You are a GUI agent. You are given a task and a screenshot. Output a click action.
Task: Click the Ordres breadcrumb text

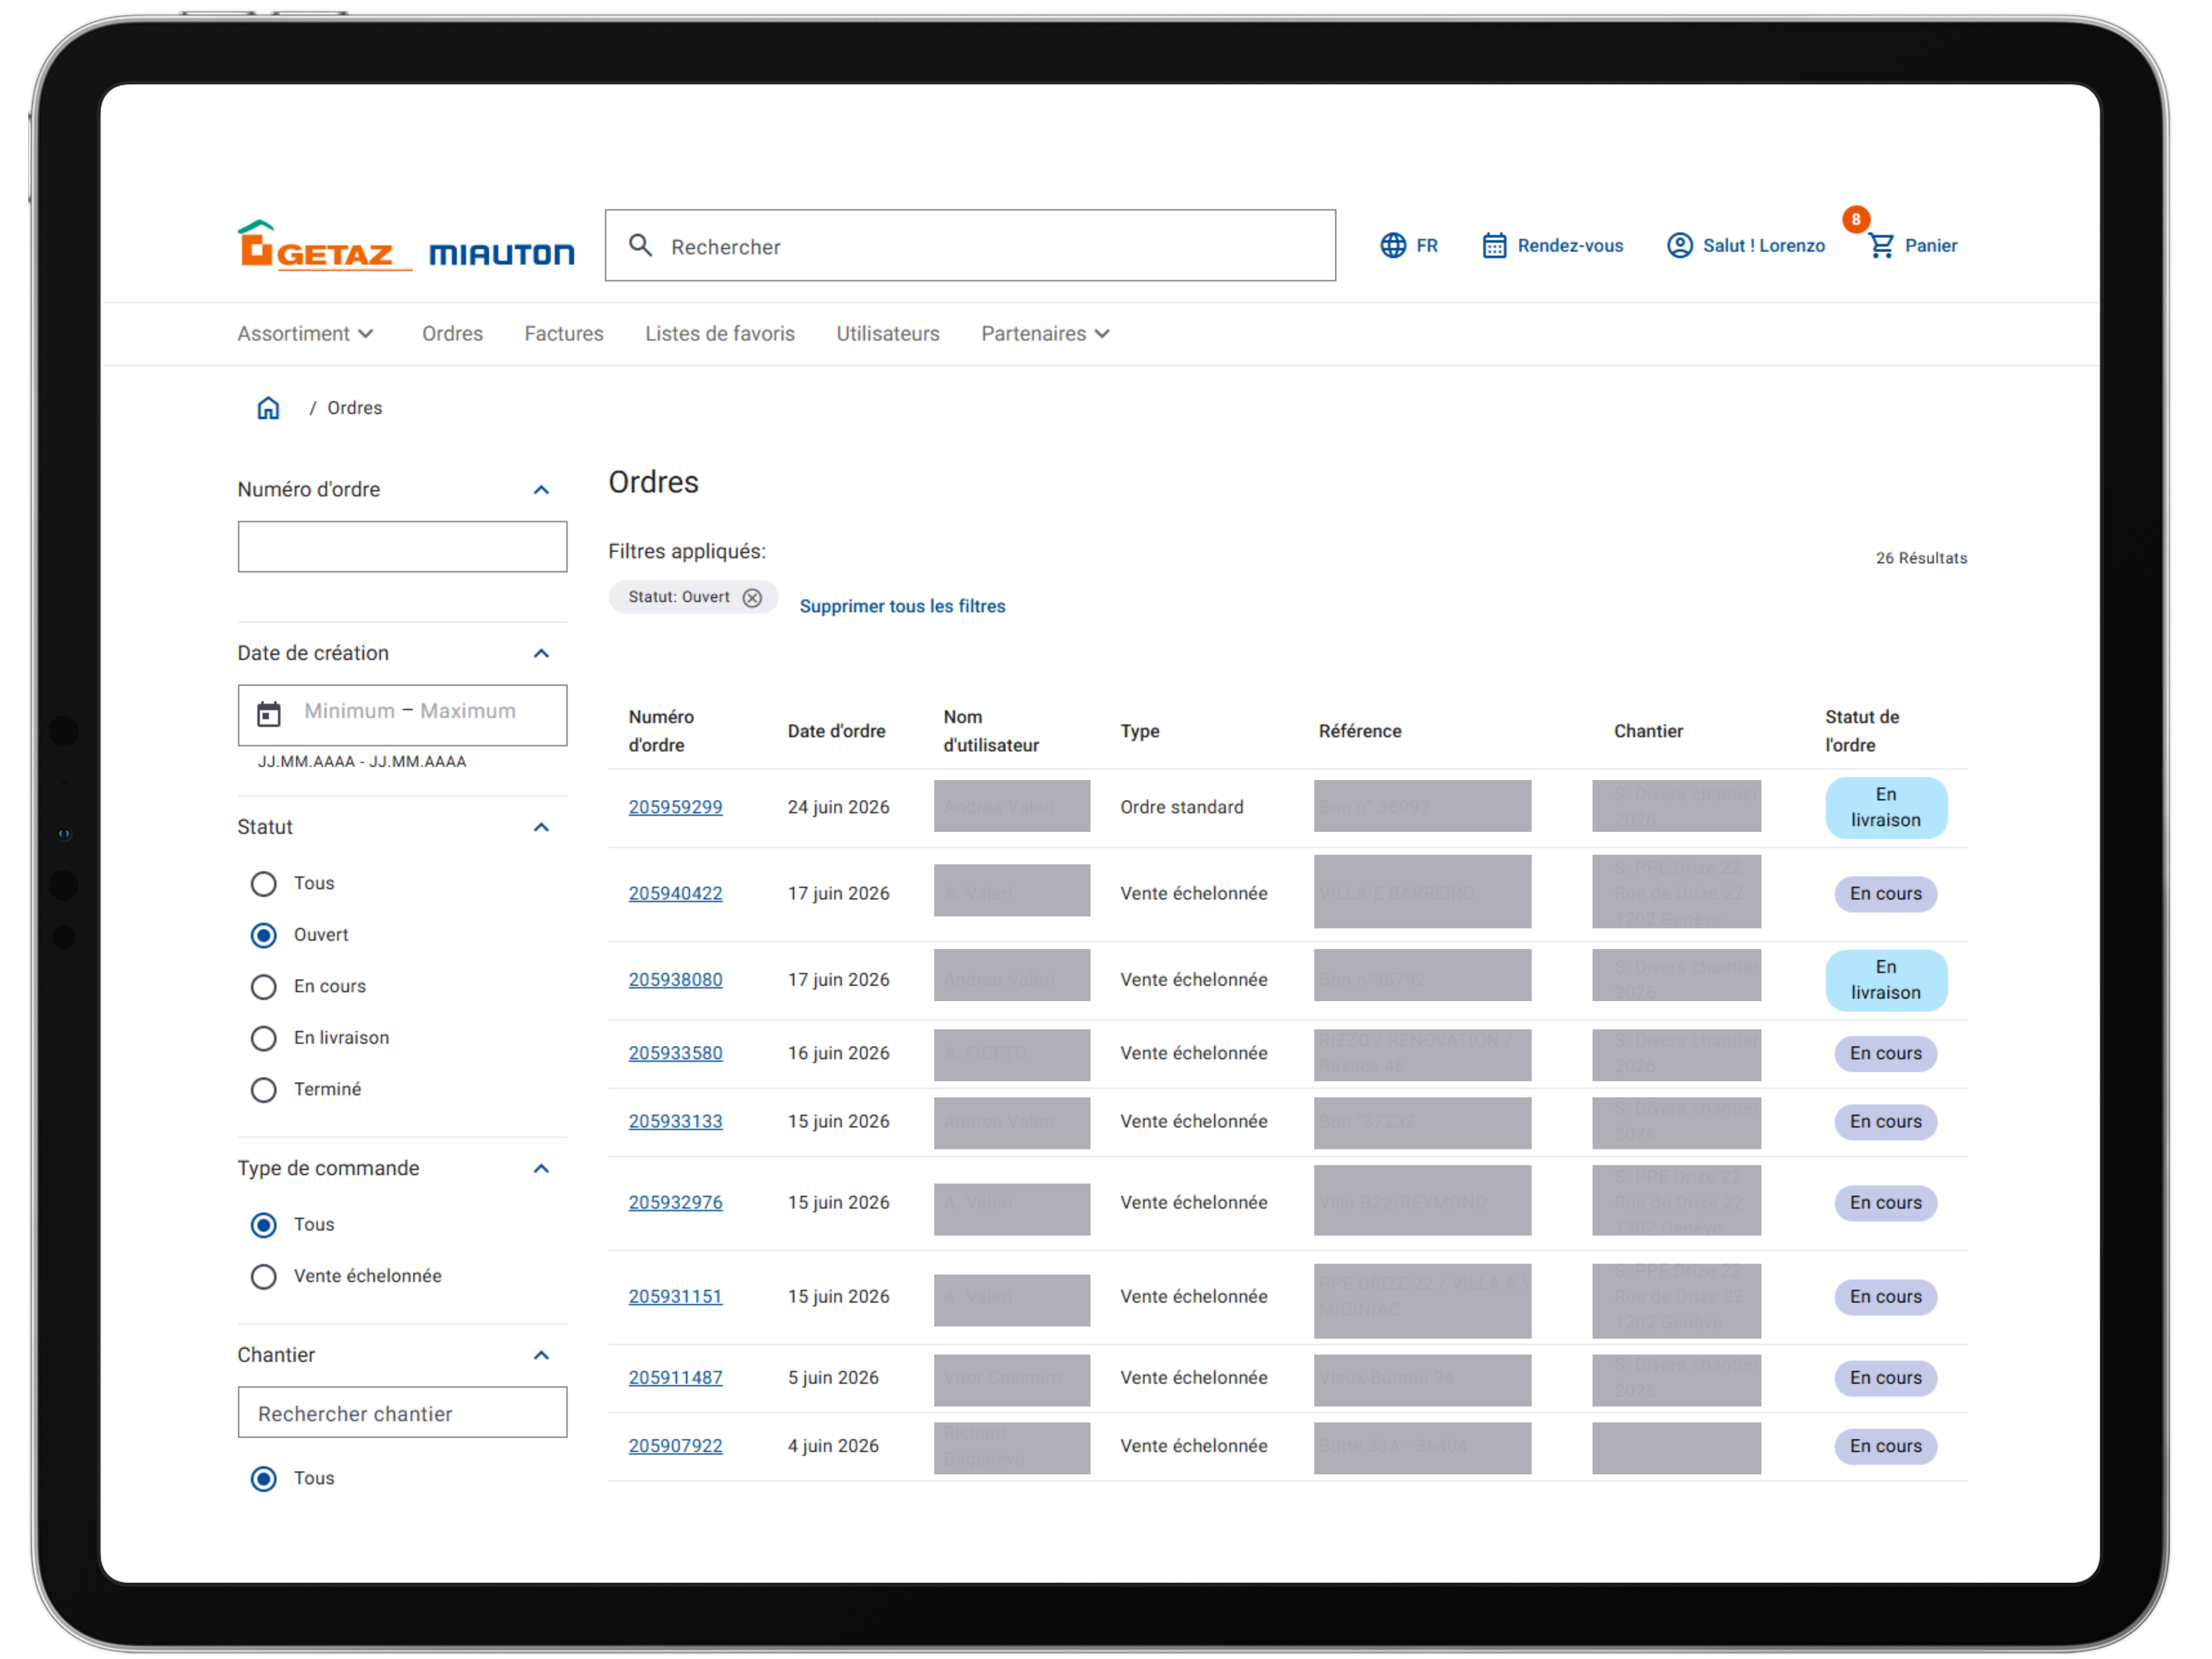(355, 408)
